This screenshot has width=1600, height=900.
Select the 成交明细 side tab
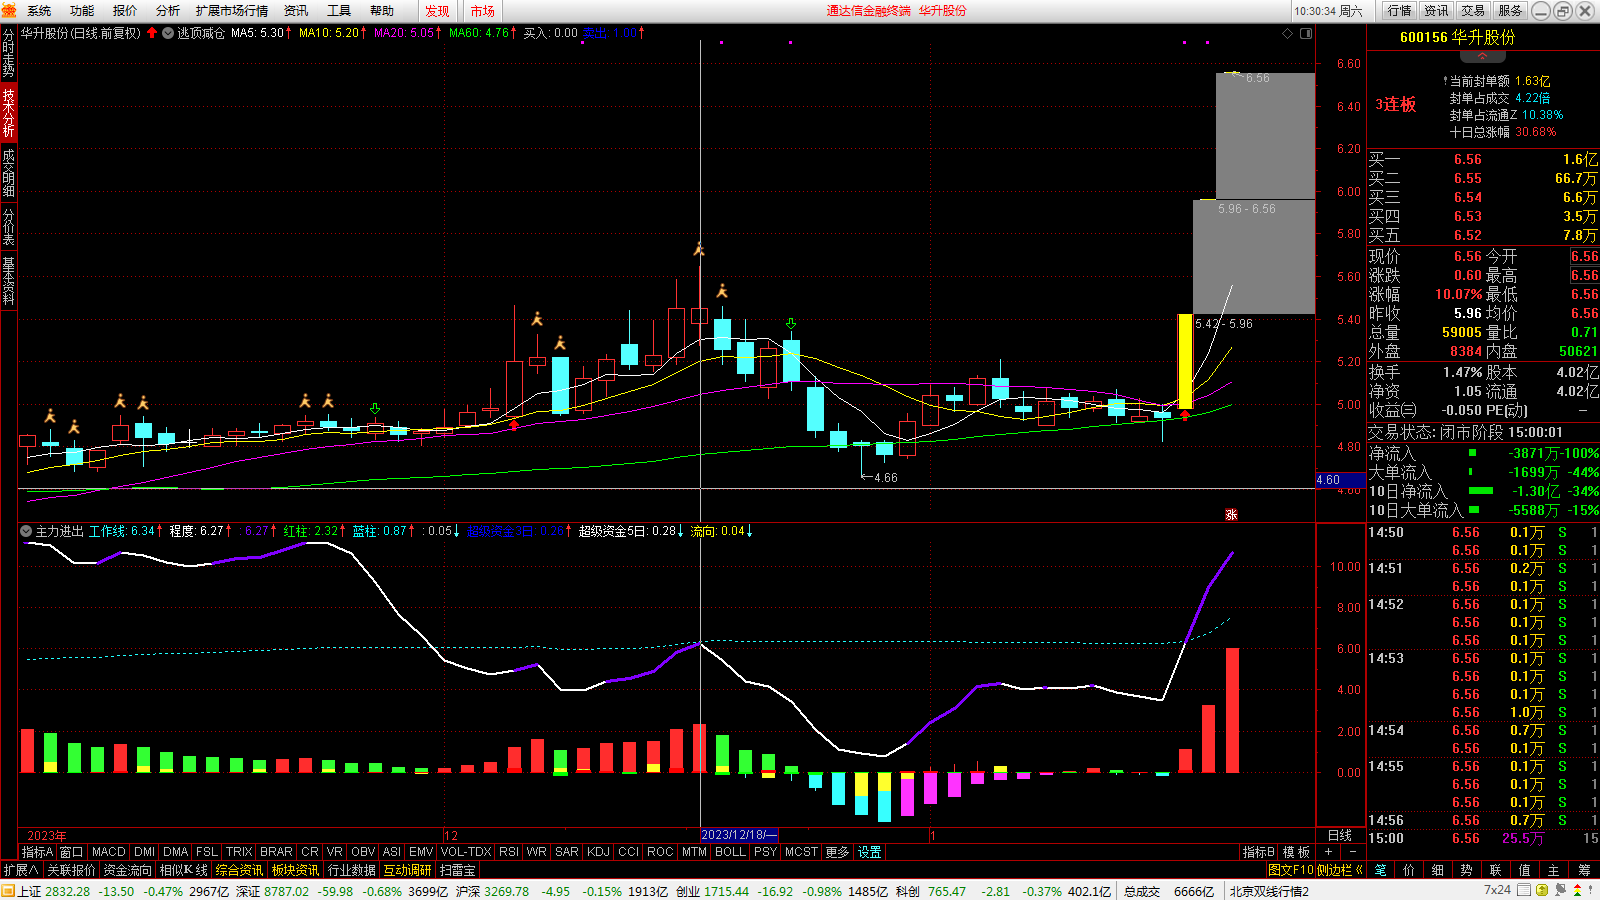[x=8, y=173]
